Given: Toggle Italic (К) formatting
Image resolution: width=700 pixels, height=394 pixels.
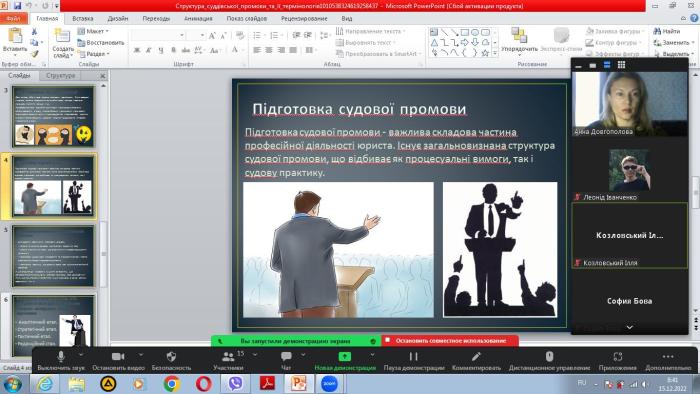Looking at the screenshot, I should coord(149,50).
